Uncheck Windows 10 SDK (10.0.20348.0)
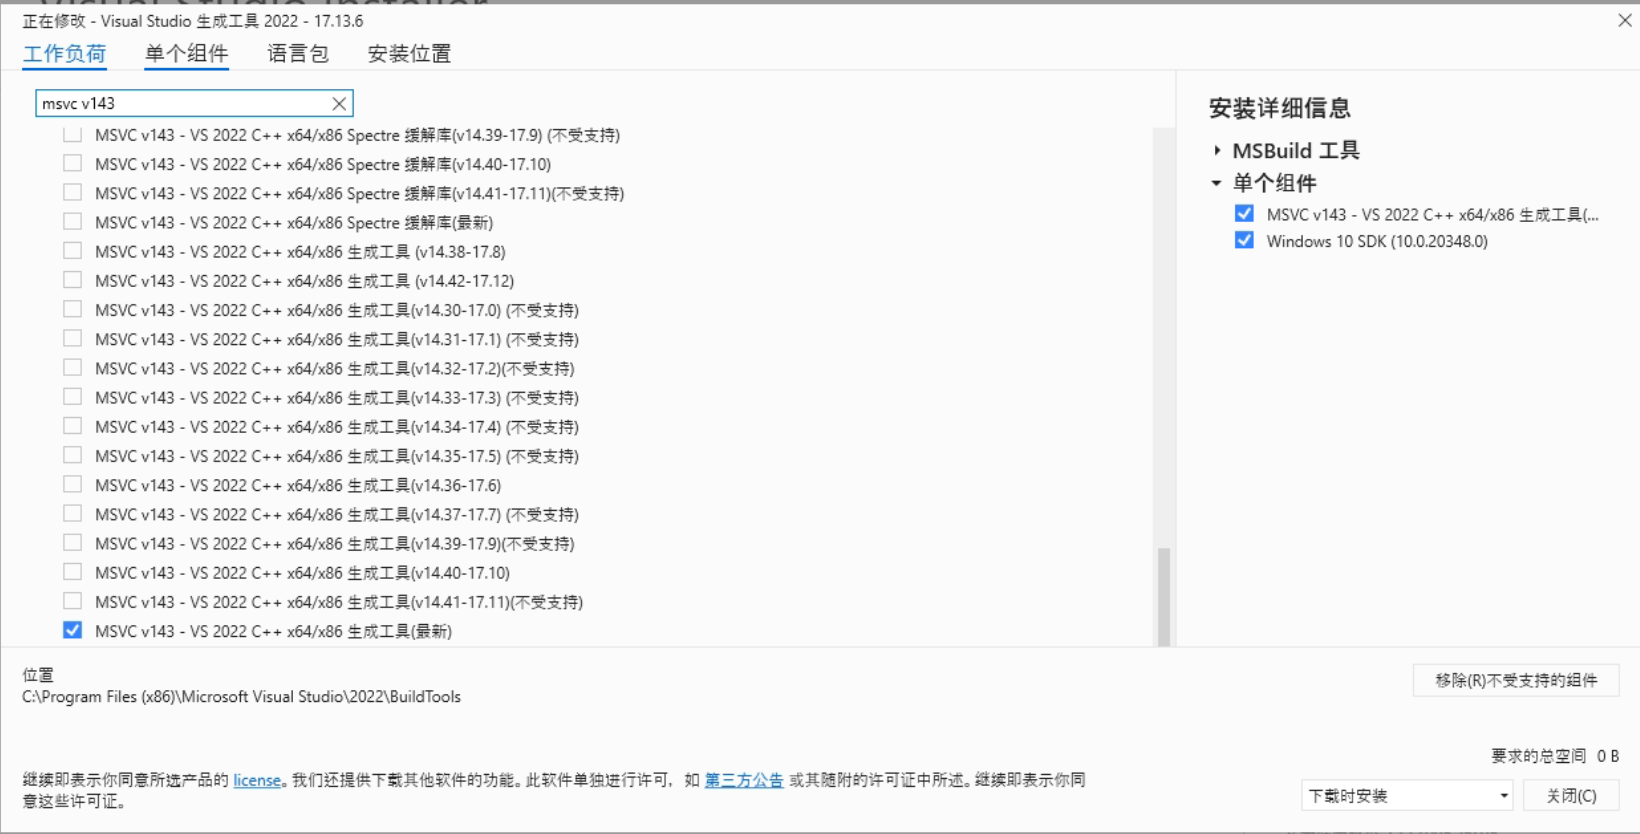Image resolution: width=1640 pixels, height=834 pixels. click(1244, 240)
